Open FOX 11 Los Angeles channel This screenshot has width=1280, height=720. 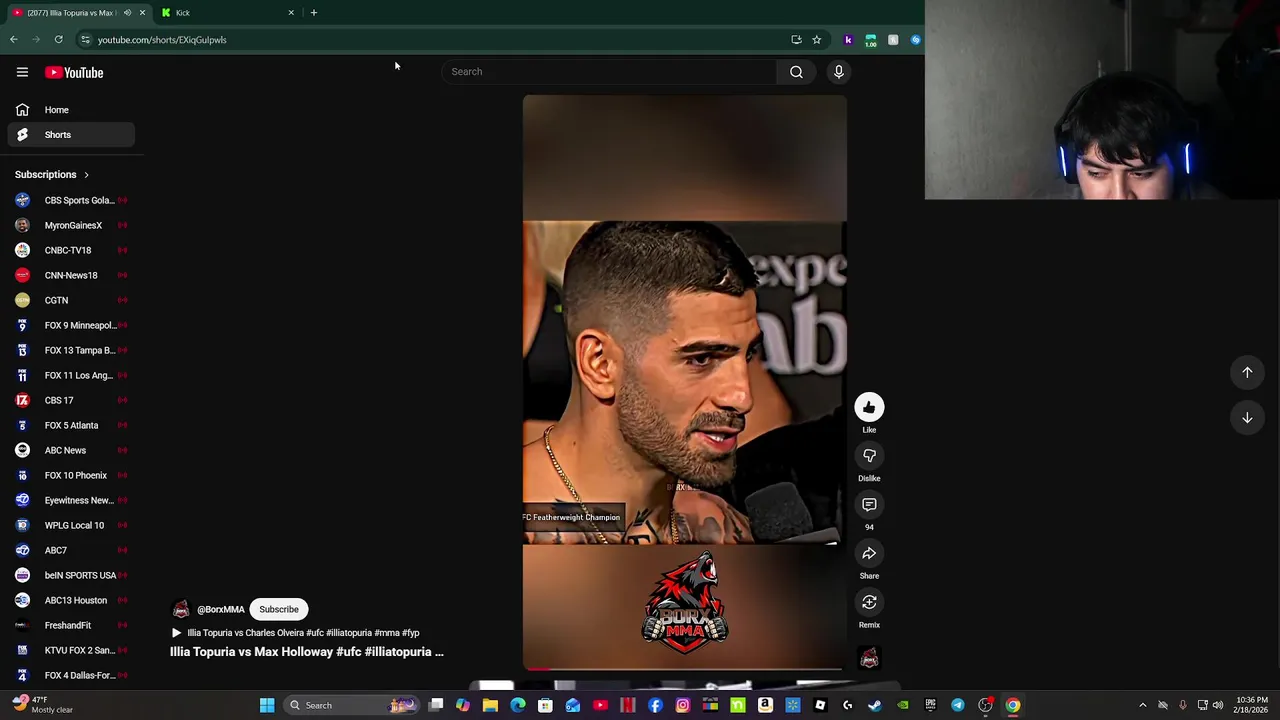[x=71, y=375]
